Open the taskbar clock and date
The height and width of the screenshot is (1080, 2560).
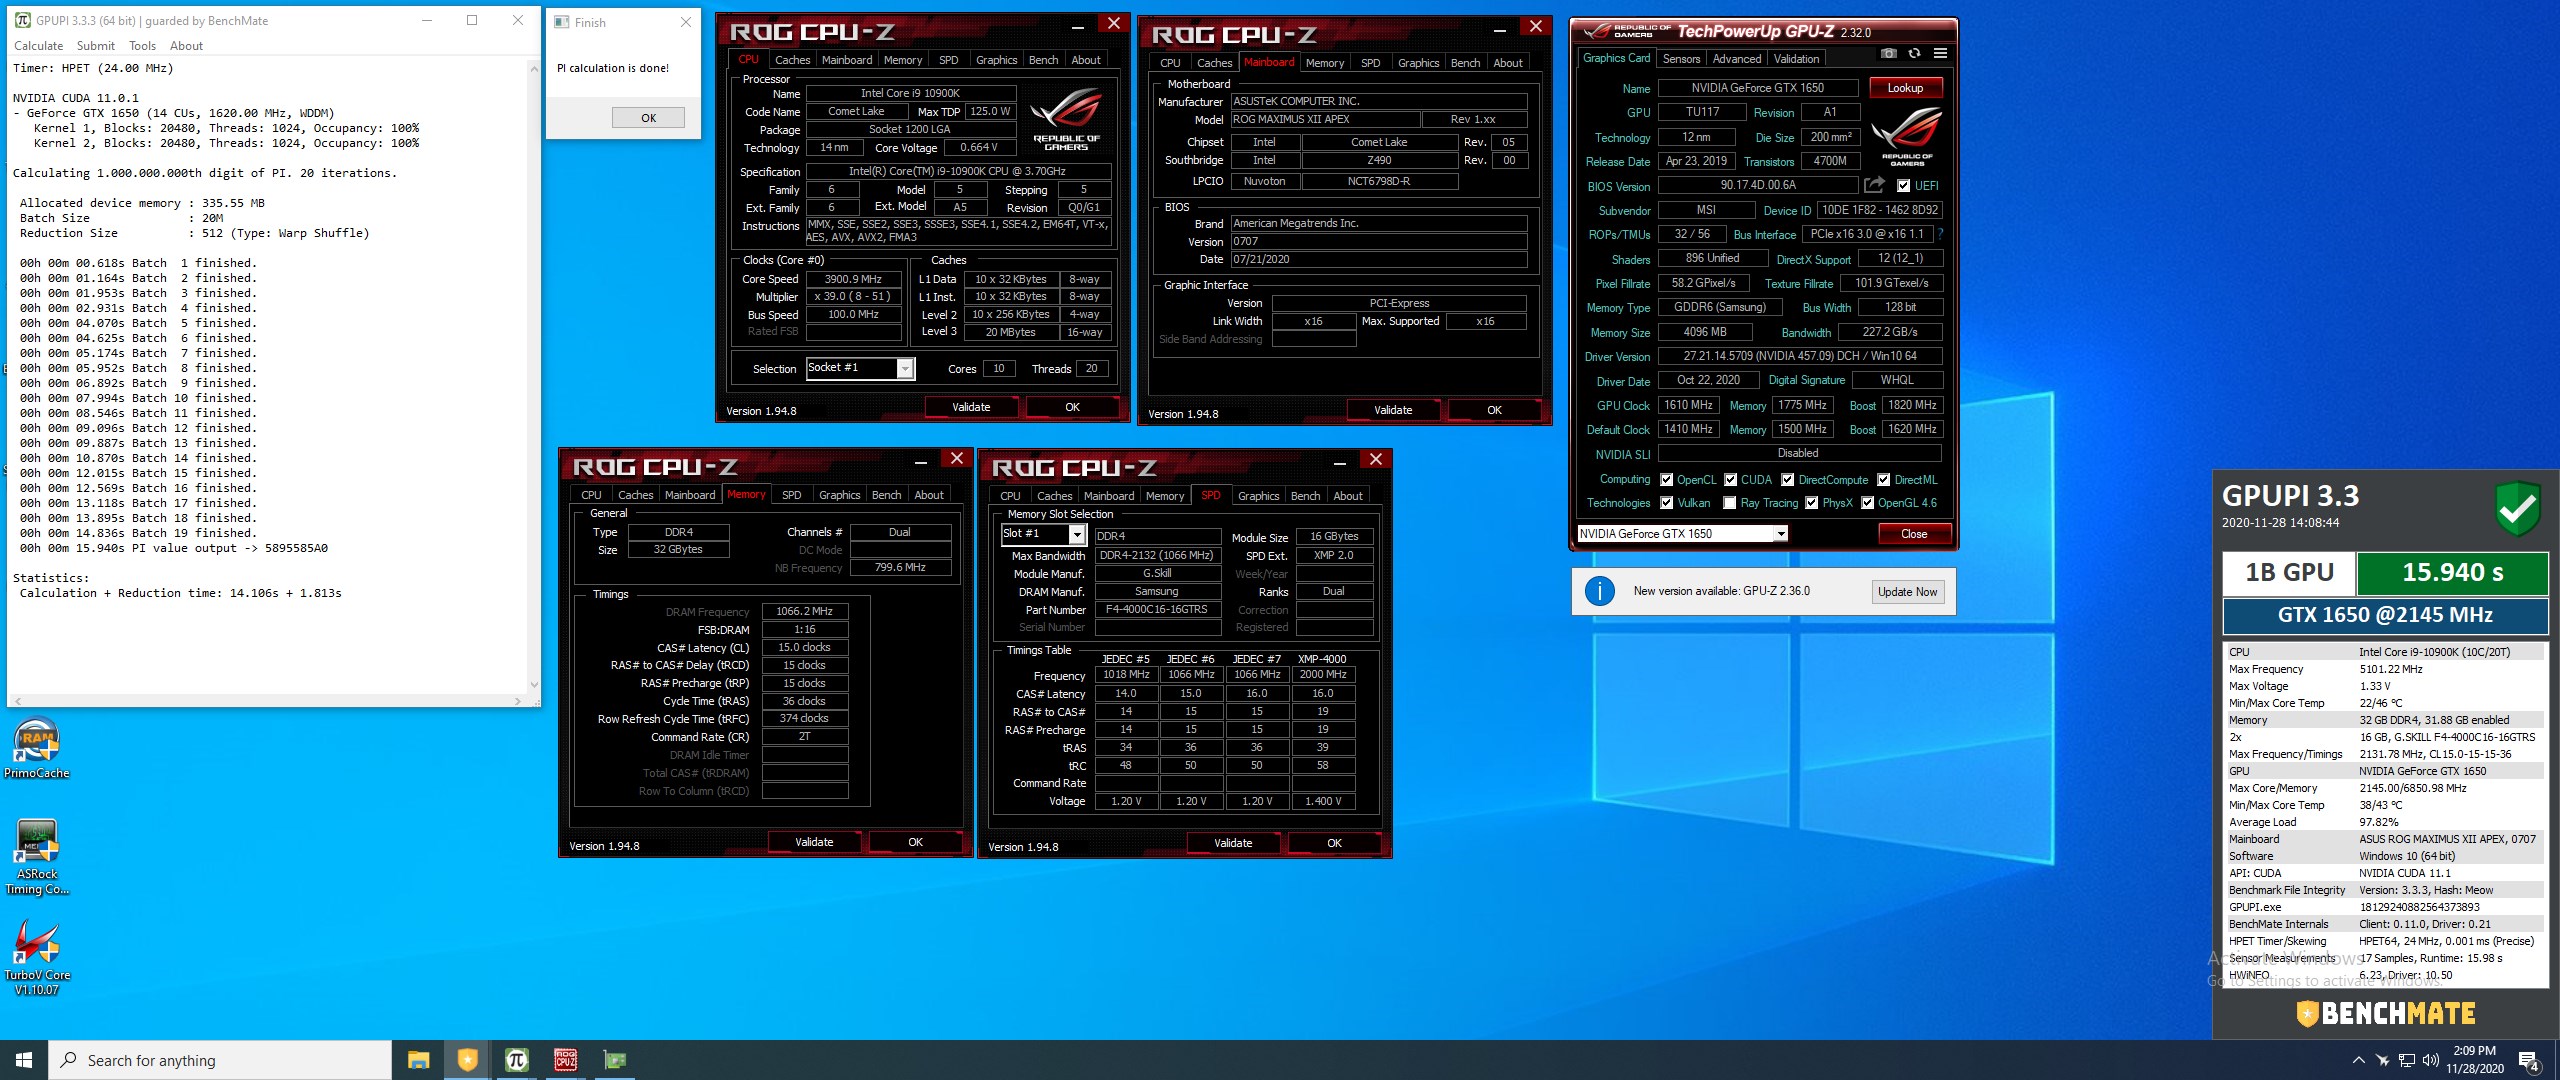coord(2474,1060)
